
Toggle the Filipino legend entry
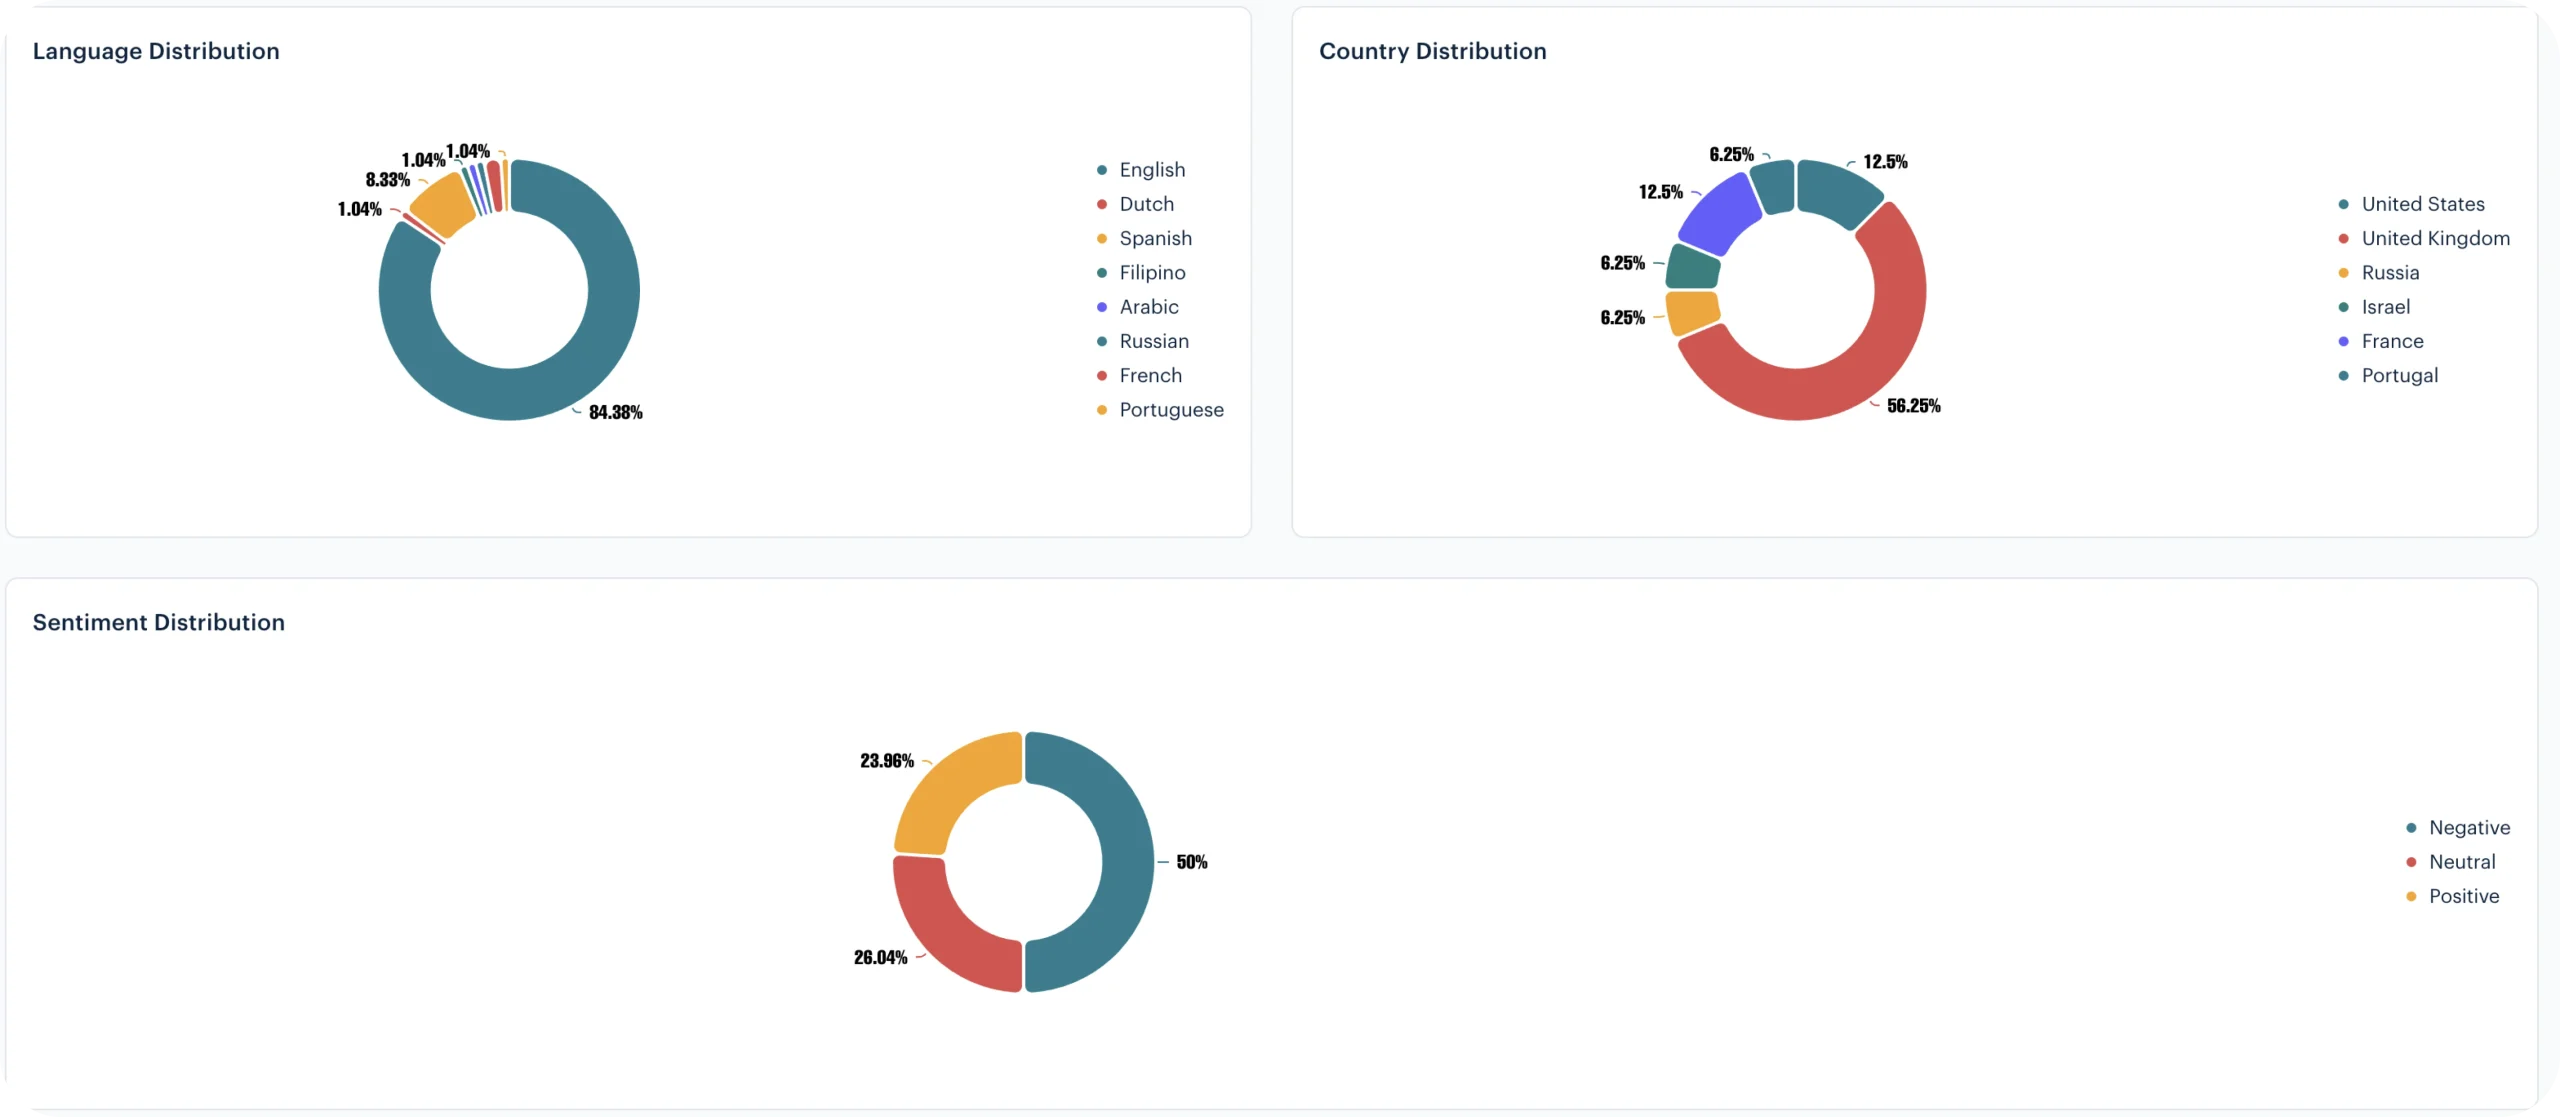tap(1141, 272)
